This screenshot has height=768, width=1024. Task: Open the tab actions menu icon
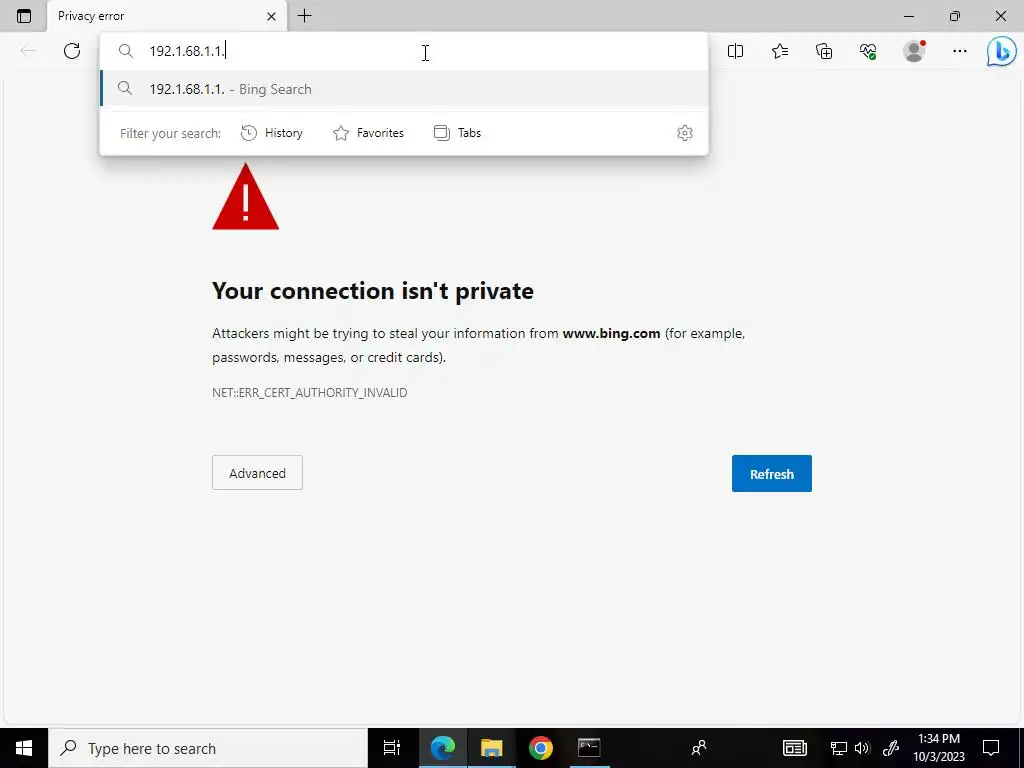tap(24, 16)
